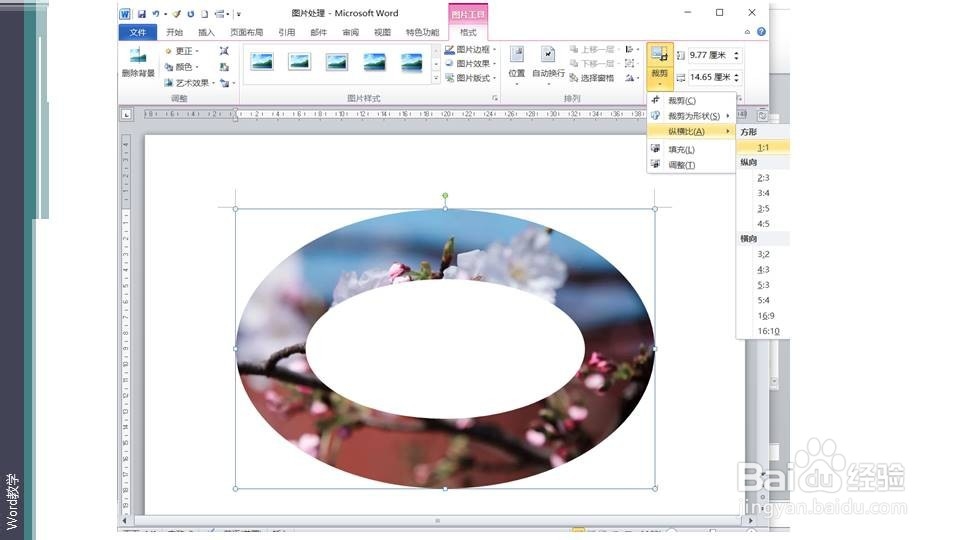Screen dimensions: 960x540
Task: Click the cropped oval flower picture
Action: click(x=445, y=348)
